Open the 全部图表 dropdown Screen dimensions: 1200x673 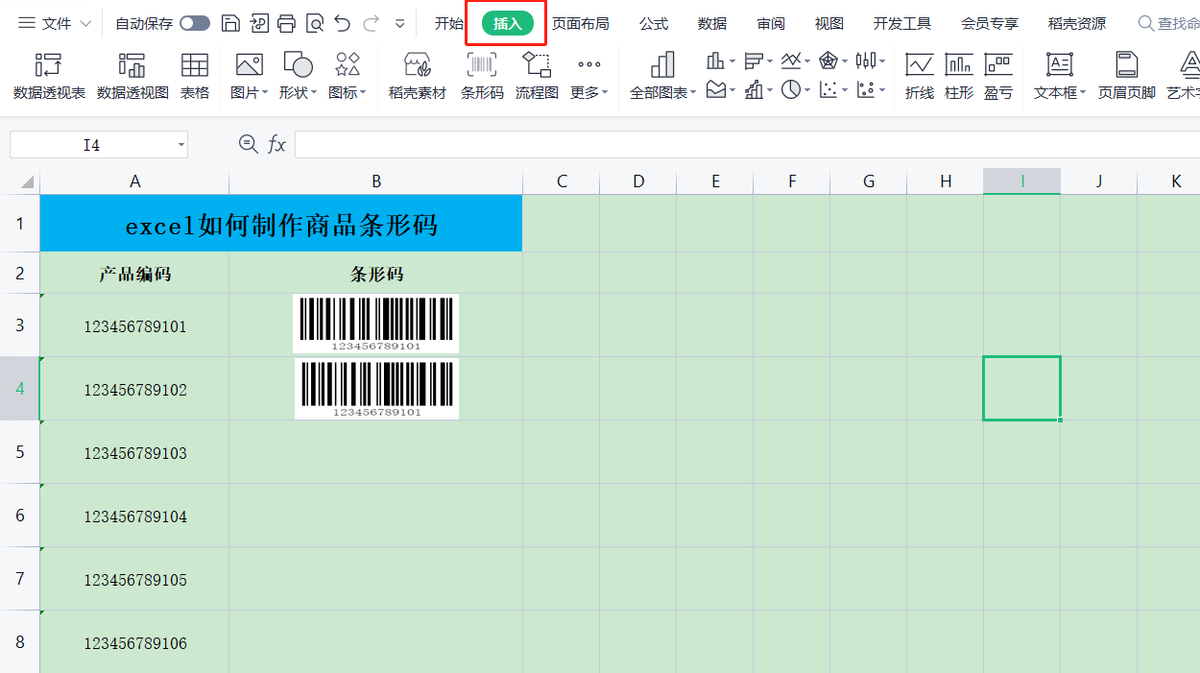663,77
